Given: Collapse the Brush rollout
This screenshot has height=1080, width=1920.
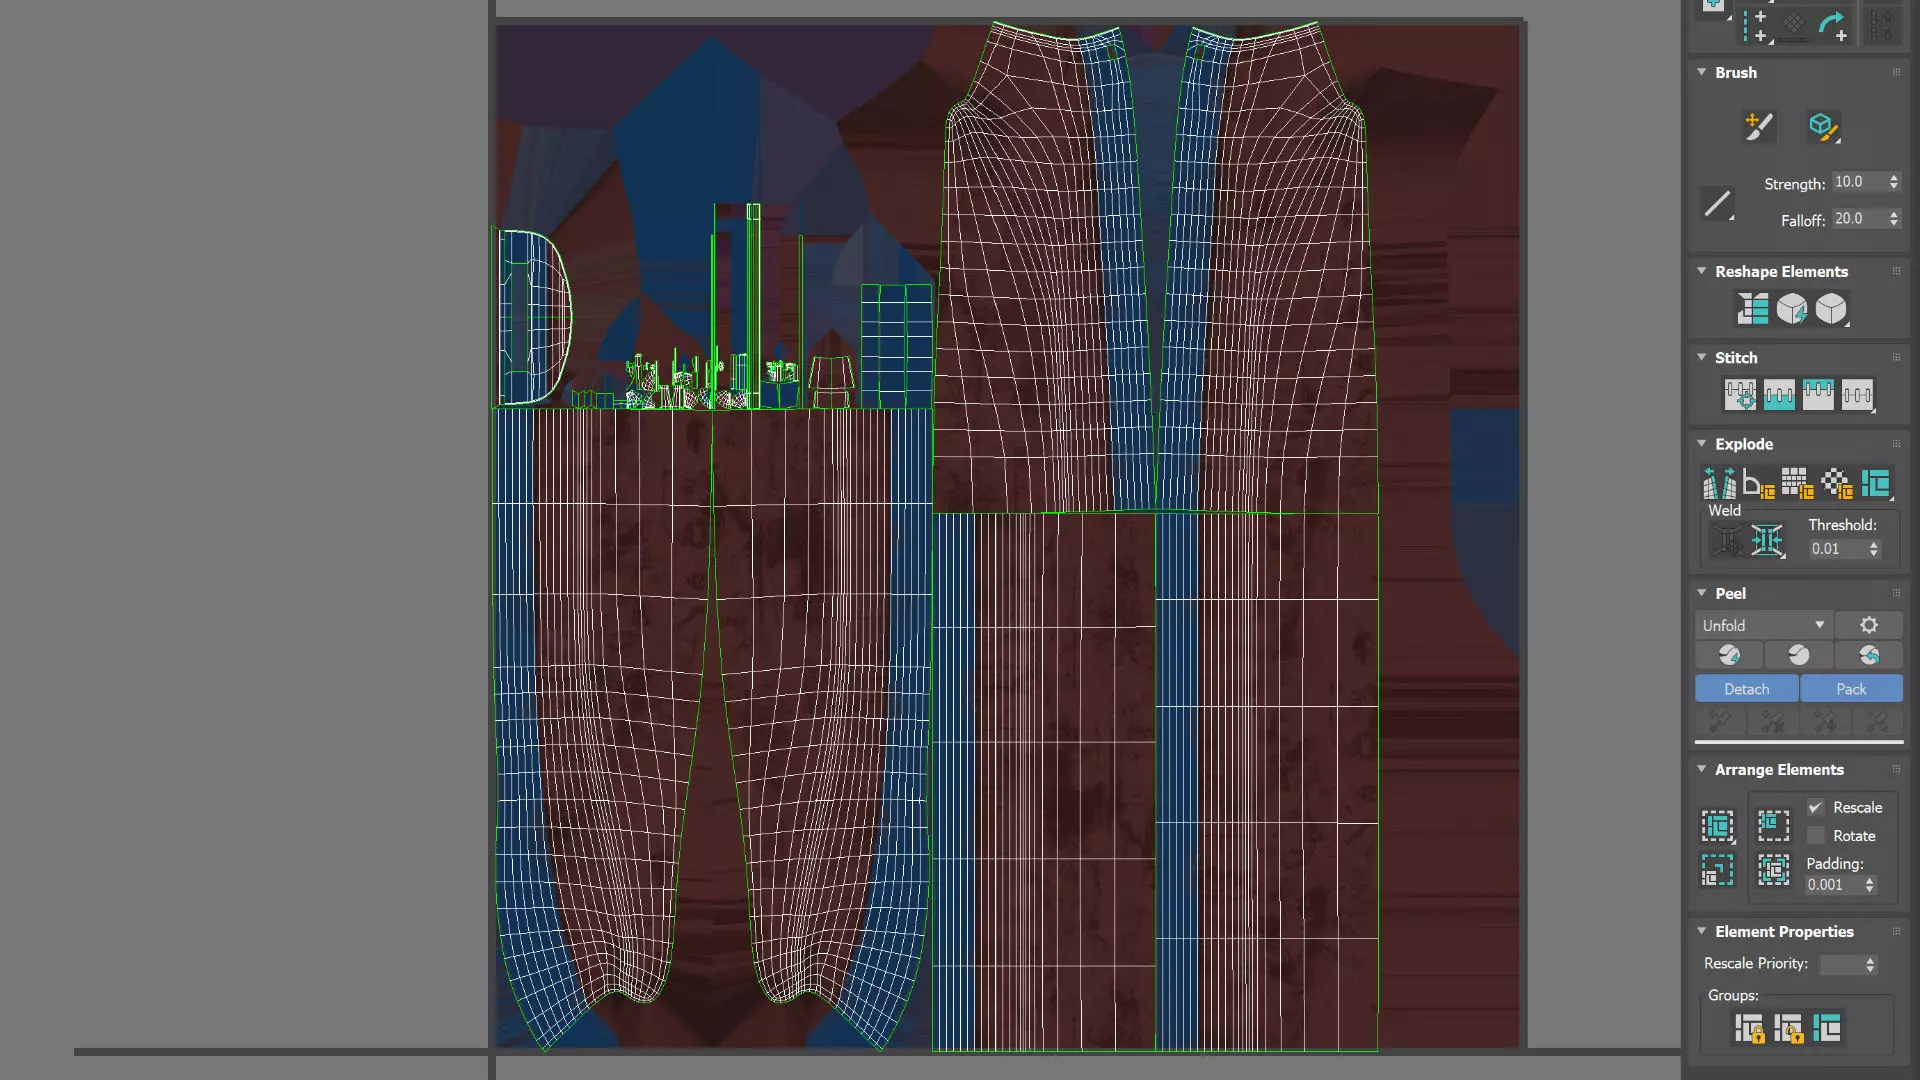Looking at the screenshot, I should 1702,72.
